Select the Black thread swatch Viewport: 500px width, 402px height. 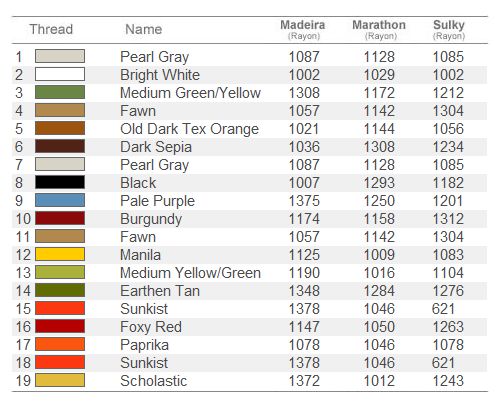click(x=60, y=182)
